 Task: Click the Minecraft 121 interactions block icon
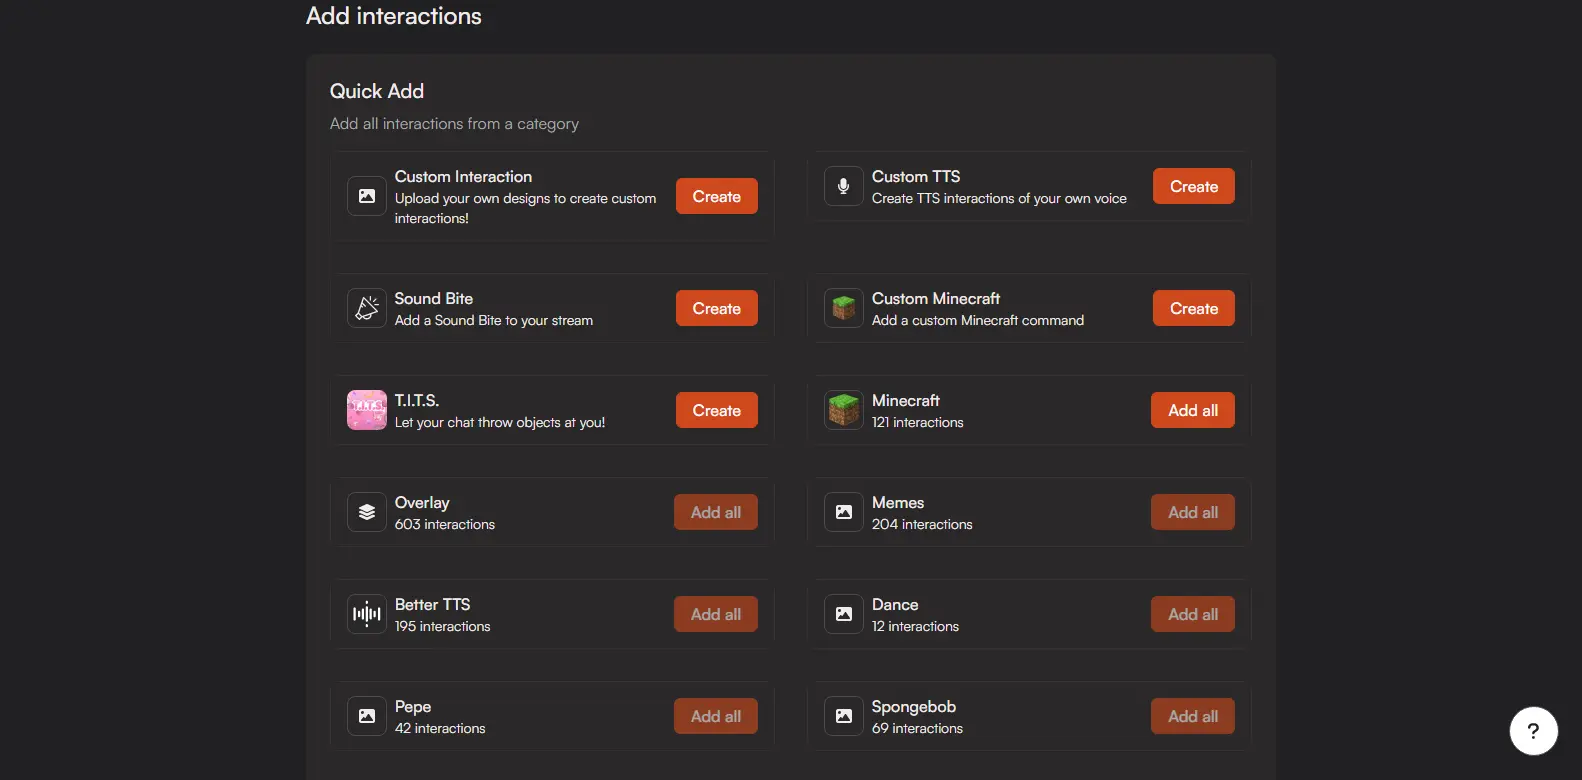[844, 410]
